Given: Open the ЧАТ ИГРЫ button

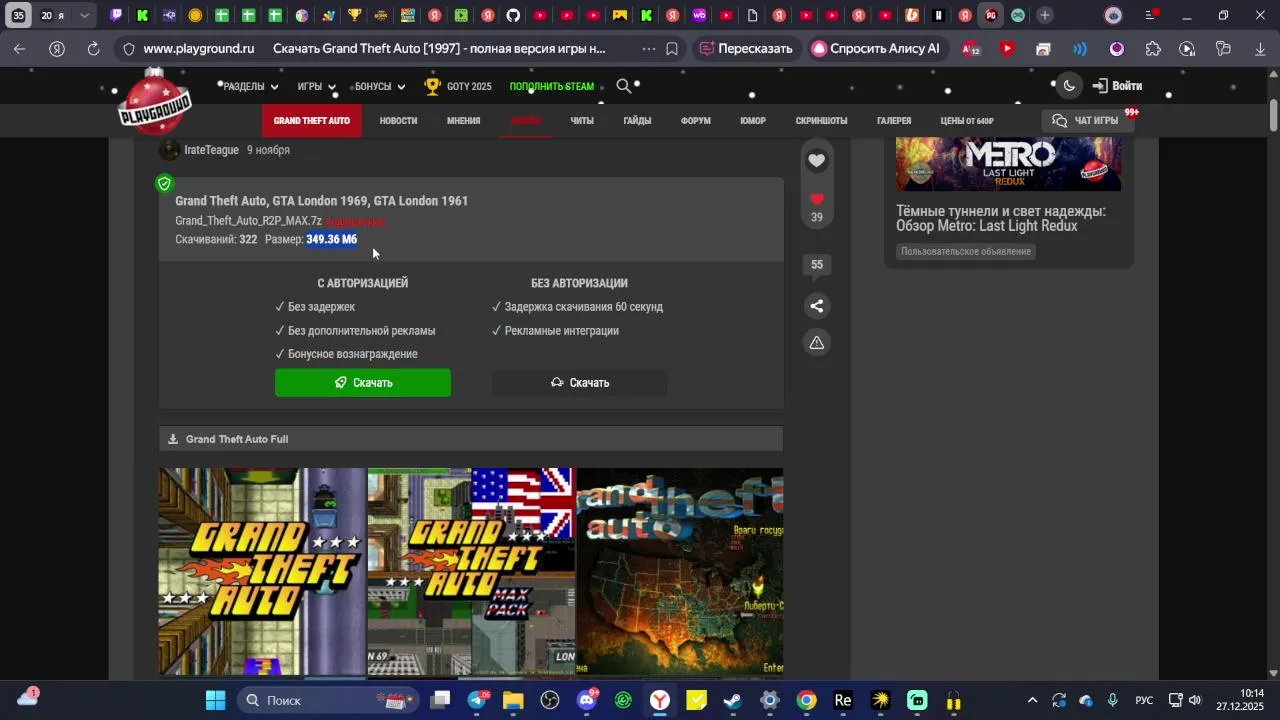Looking at the screenshot, I should pos(1087,121).
